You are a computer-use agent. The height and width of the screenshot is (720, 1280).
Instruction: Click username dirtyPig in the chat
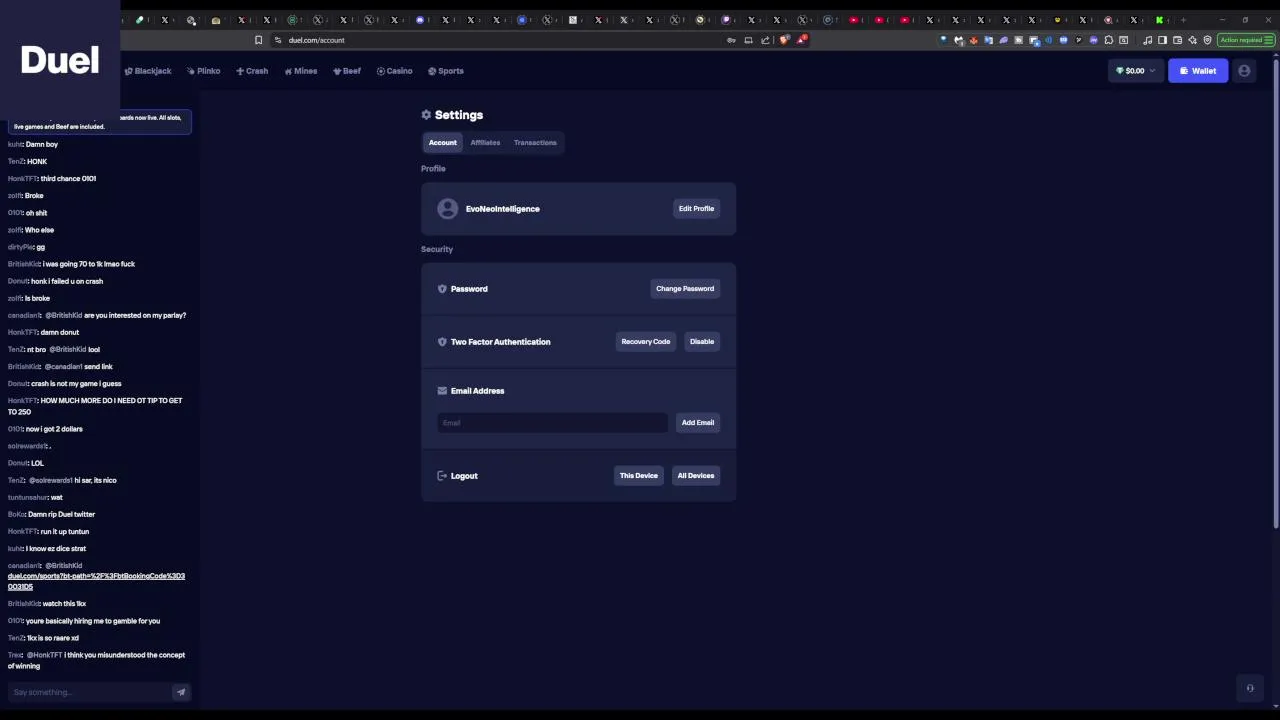[21, 246]
